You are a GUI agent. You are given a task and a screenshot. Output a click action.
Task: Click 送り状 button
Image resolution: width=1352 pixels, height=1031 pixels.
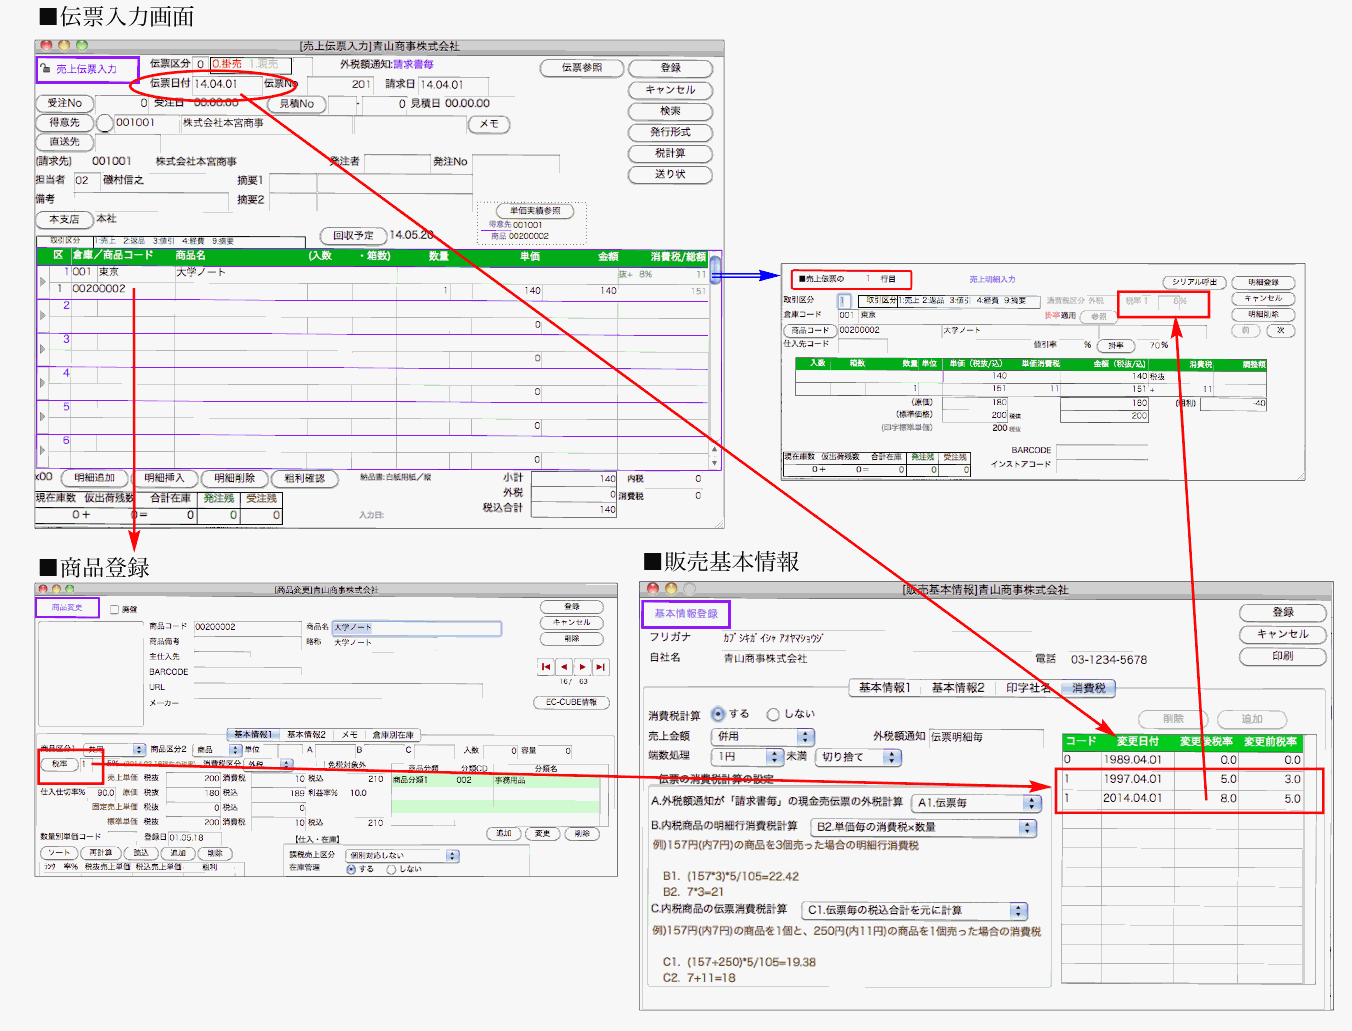click(x=670, y=175)
